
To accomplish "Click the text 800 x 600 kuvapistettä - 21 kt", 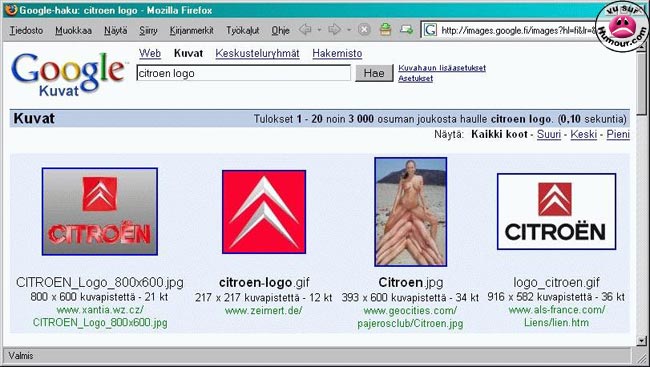I will tap(99, 297).
